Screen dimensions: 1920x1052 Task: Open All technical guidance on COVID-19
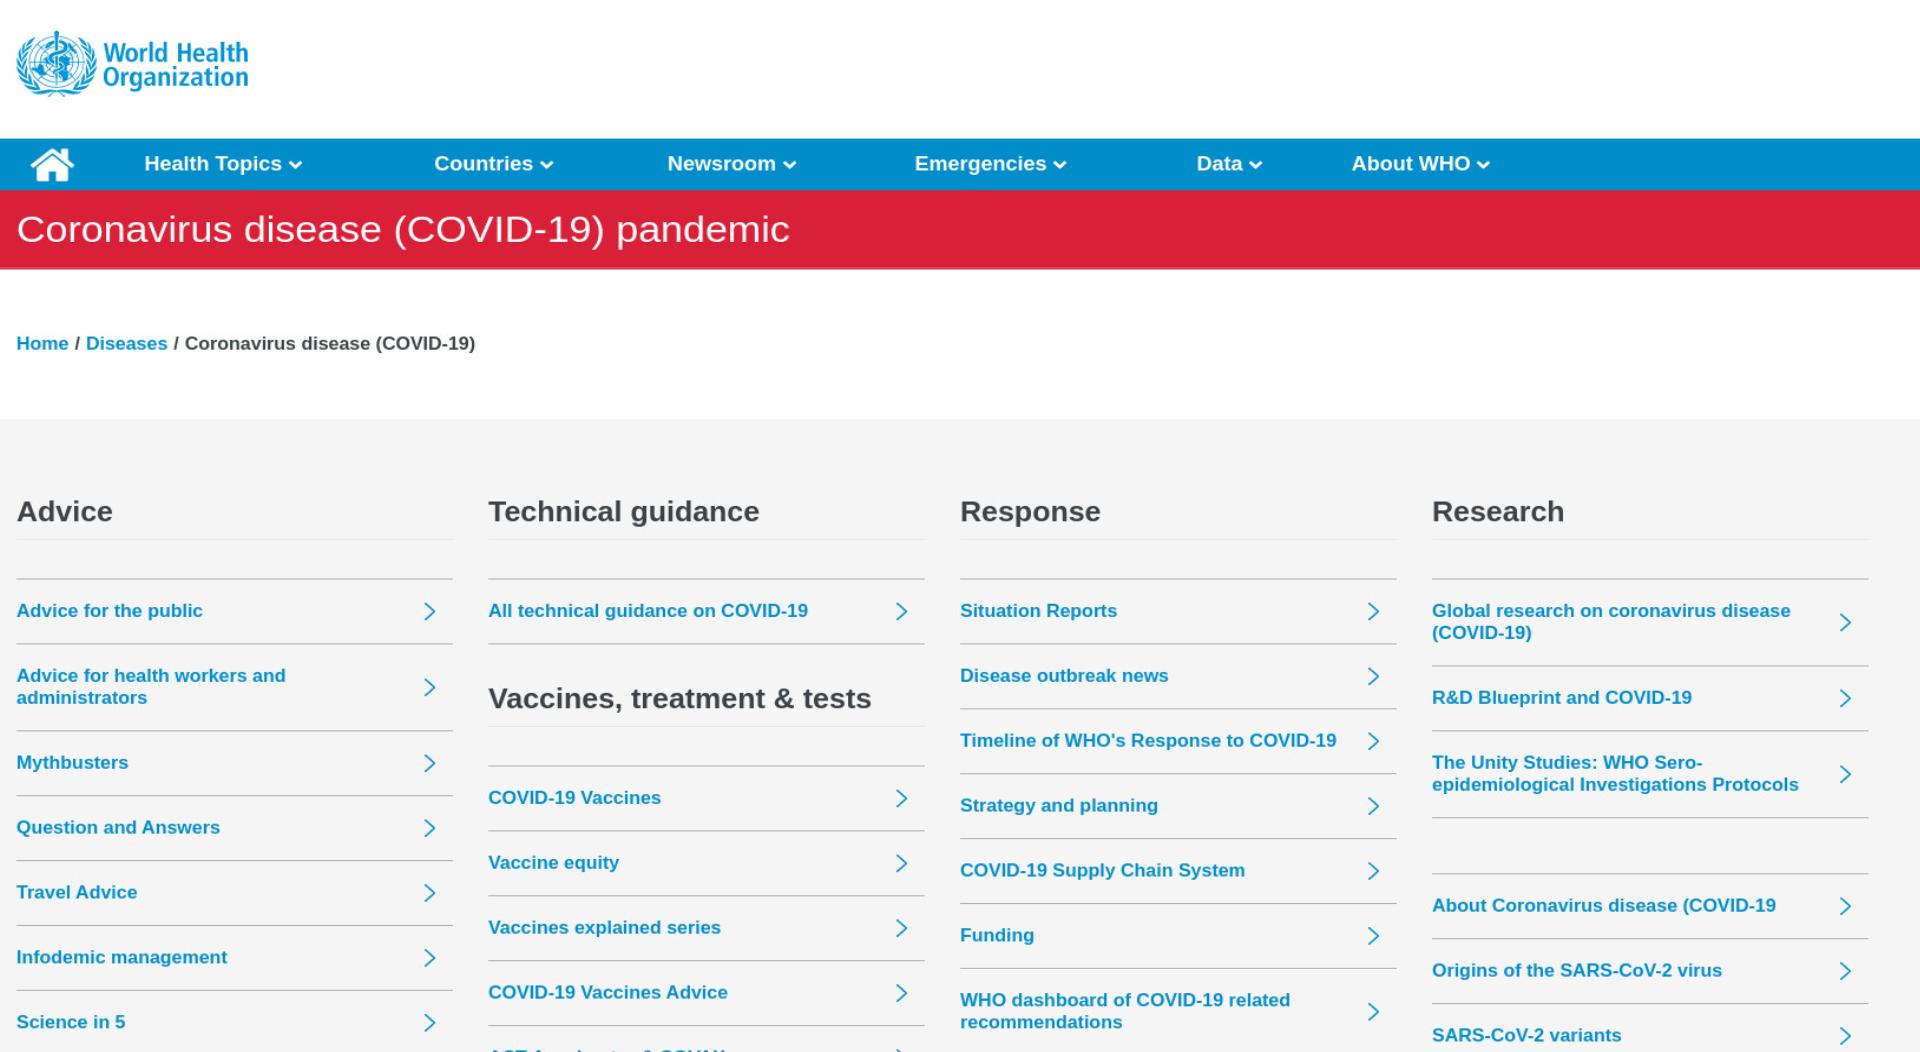point(648,611)
